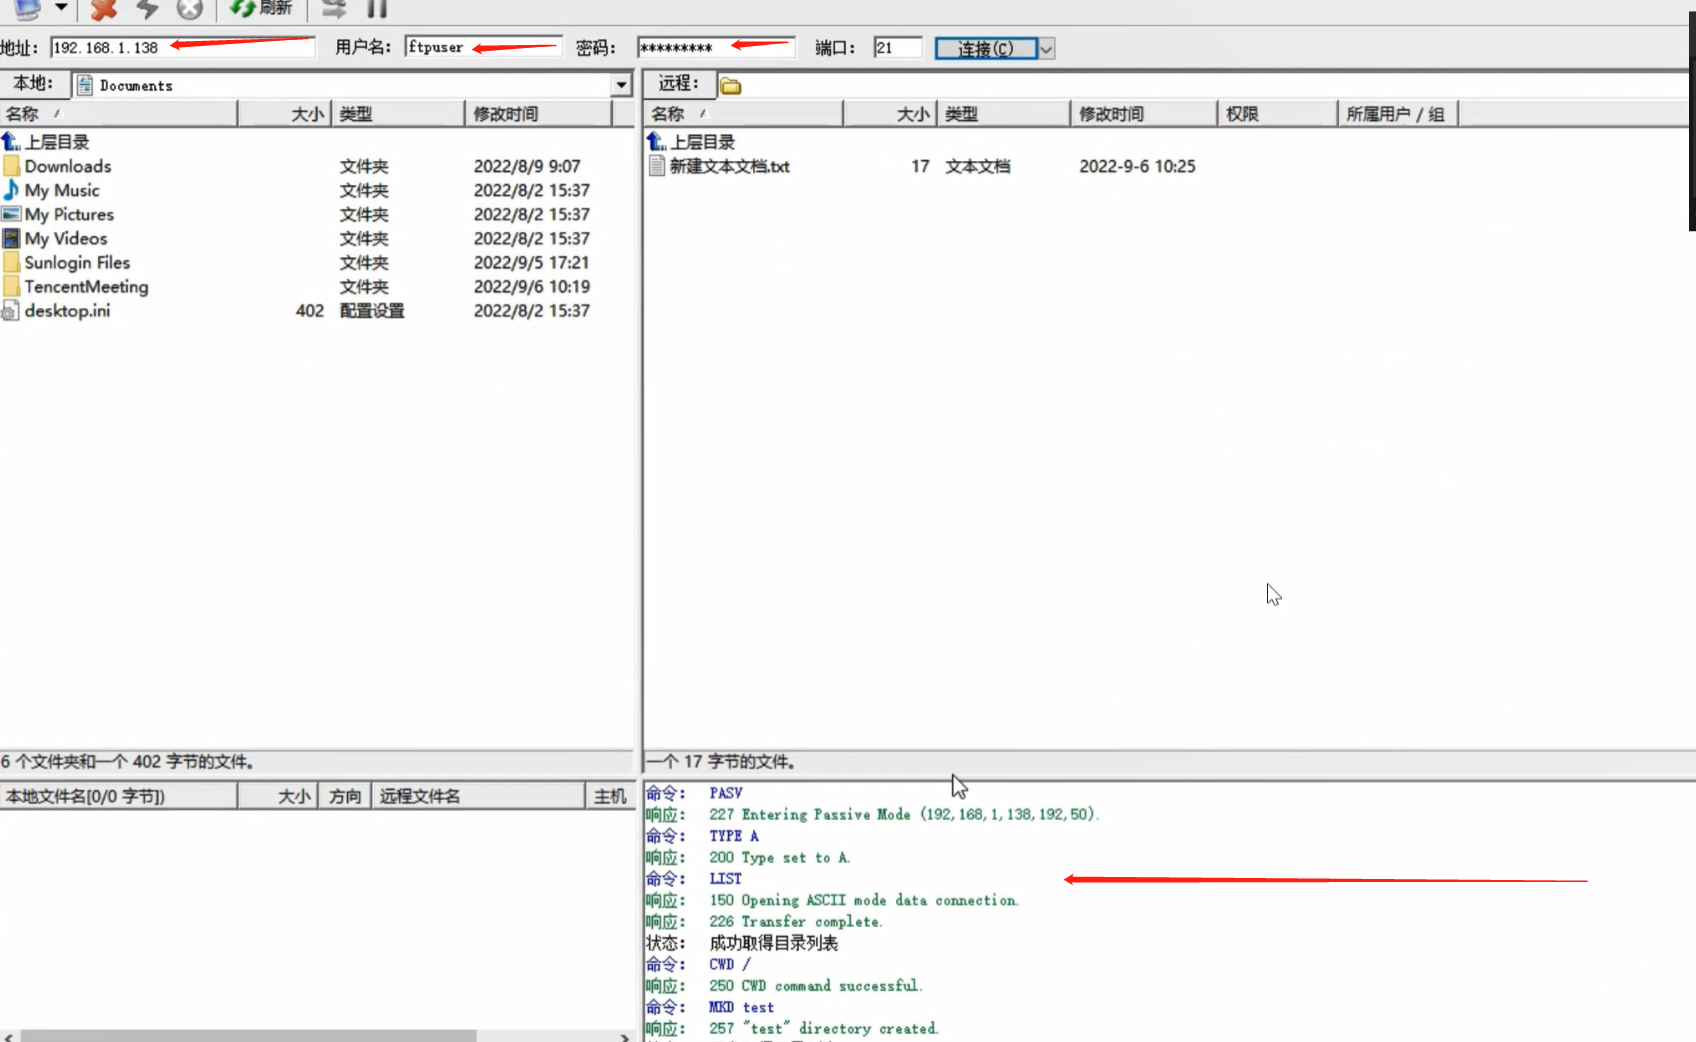The image size is (1696, 1042).
Task: Click the lightning reconnect icon
Action: [146, 9]
